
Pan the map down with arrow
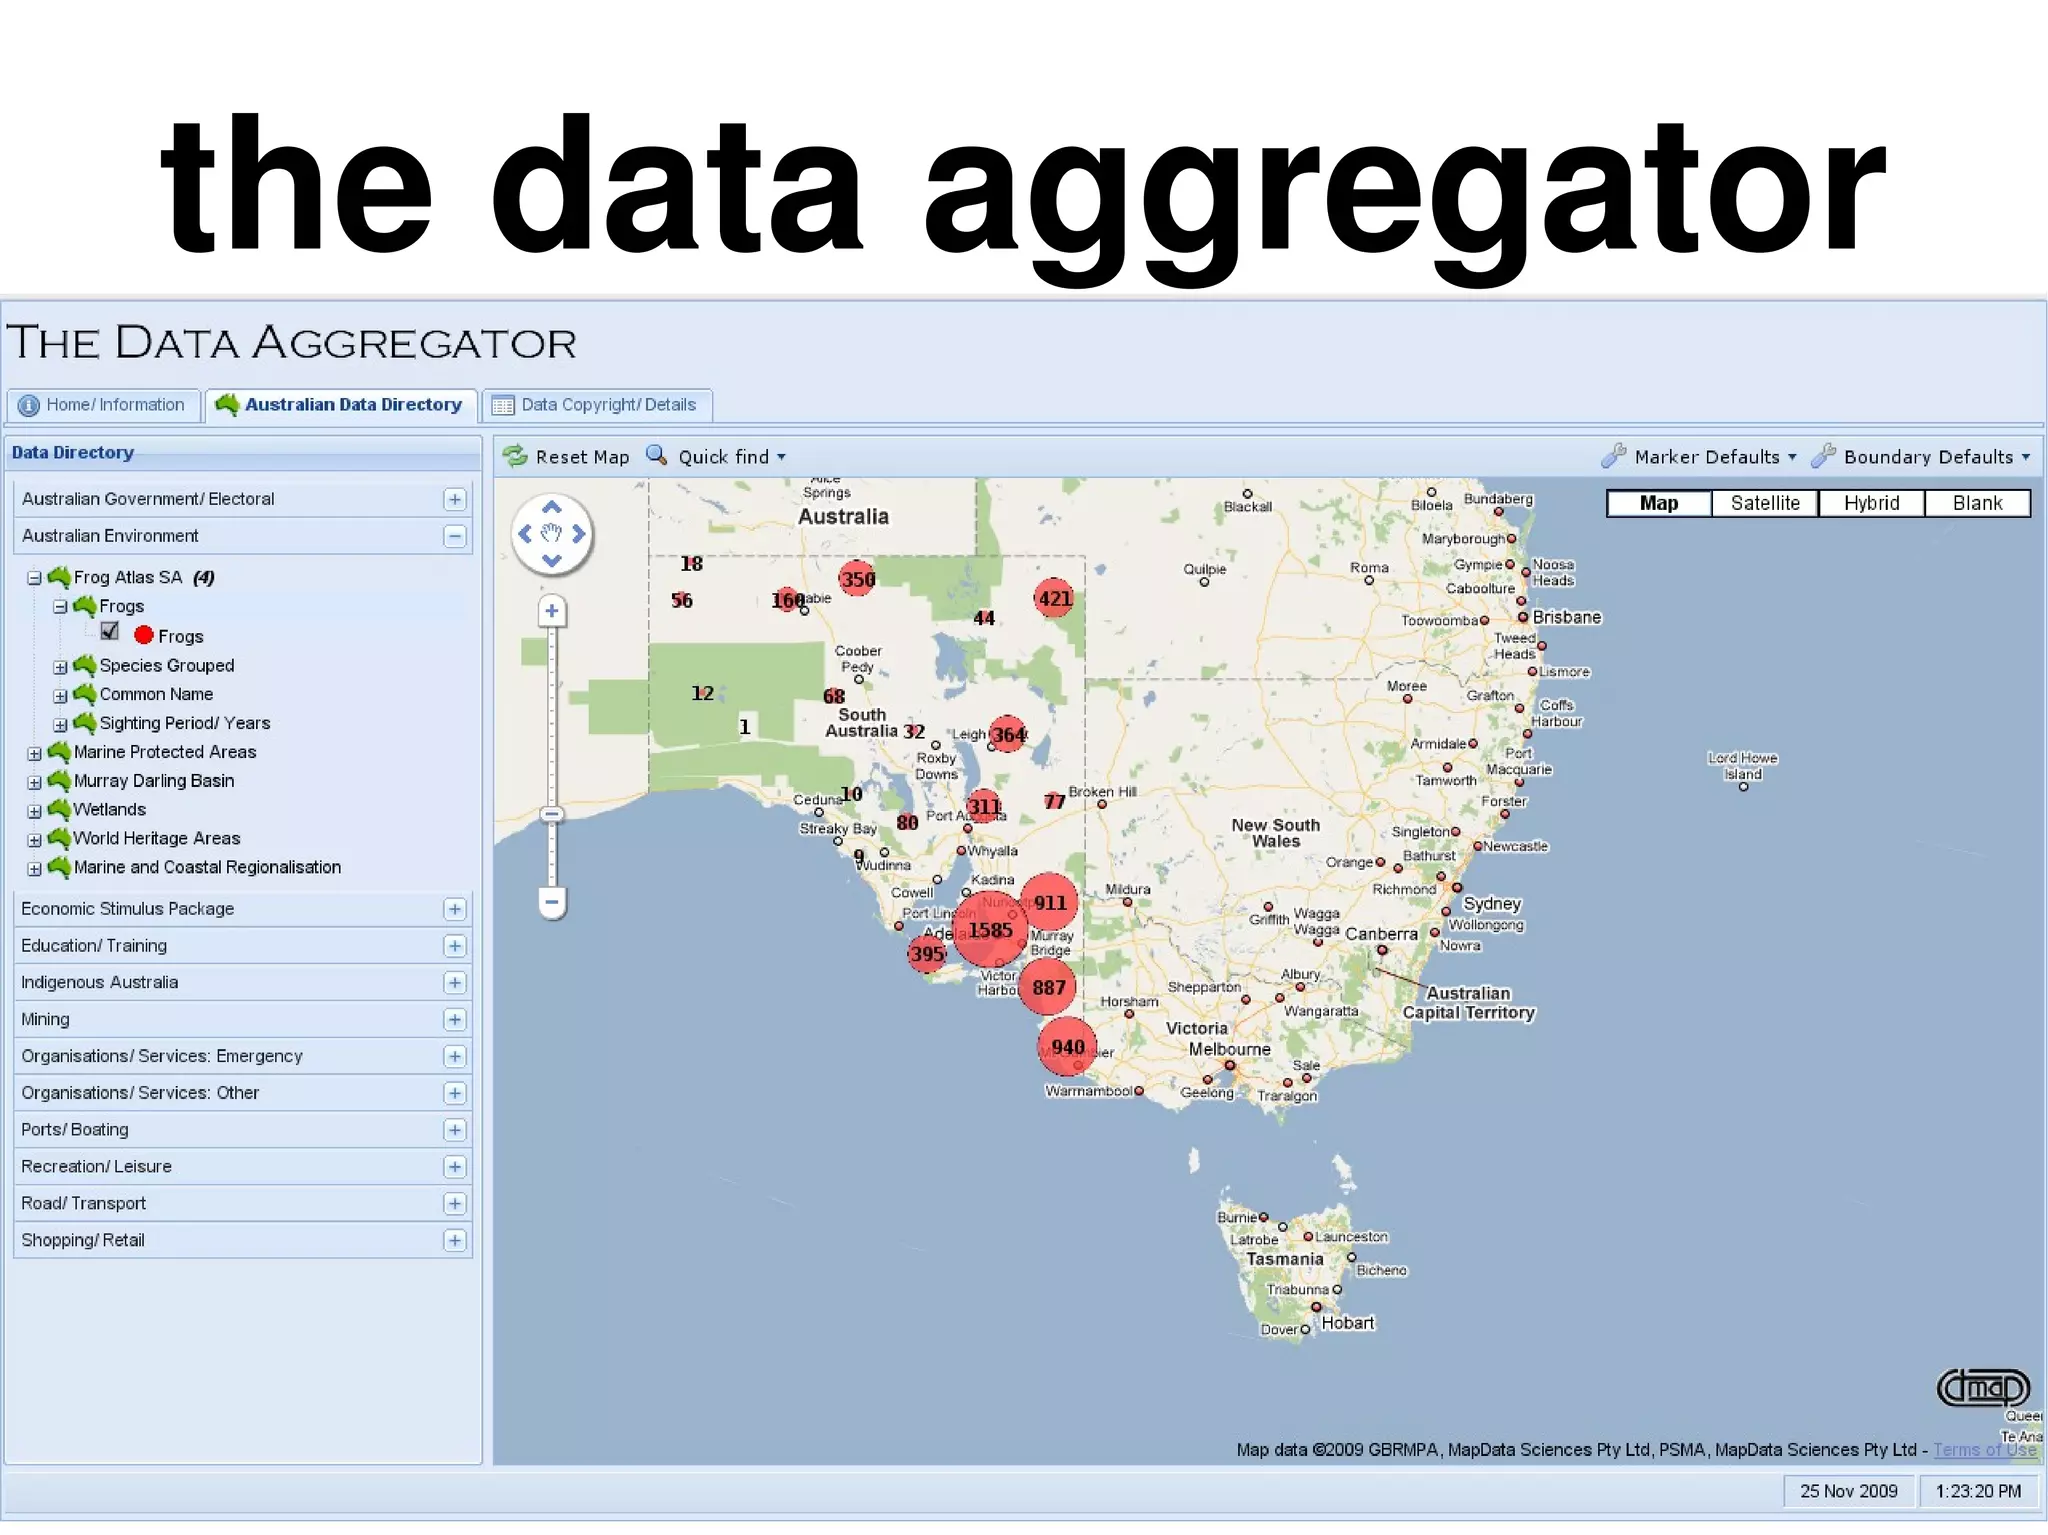tap(551, 560)
